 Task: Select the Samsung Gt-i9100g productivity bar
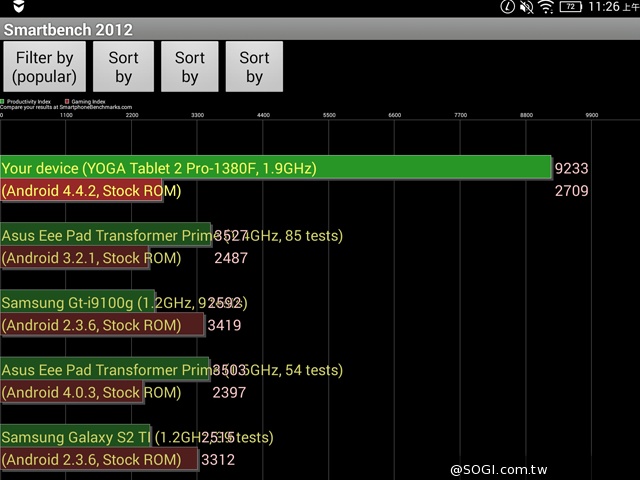[x=78, y=302]
